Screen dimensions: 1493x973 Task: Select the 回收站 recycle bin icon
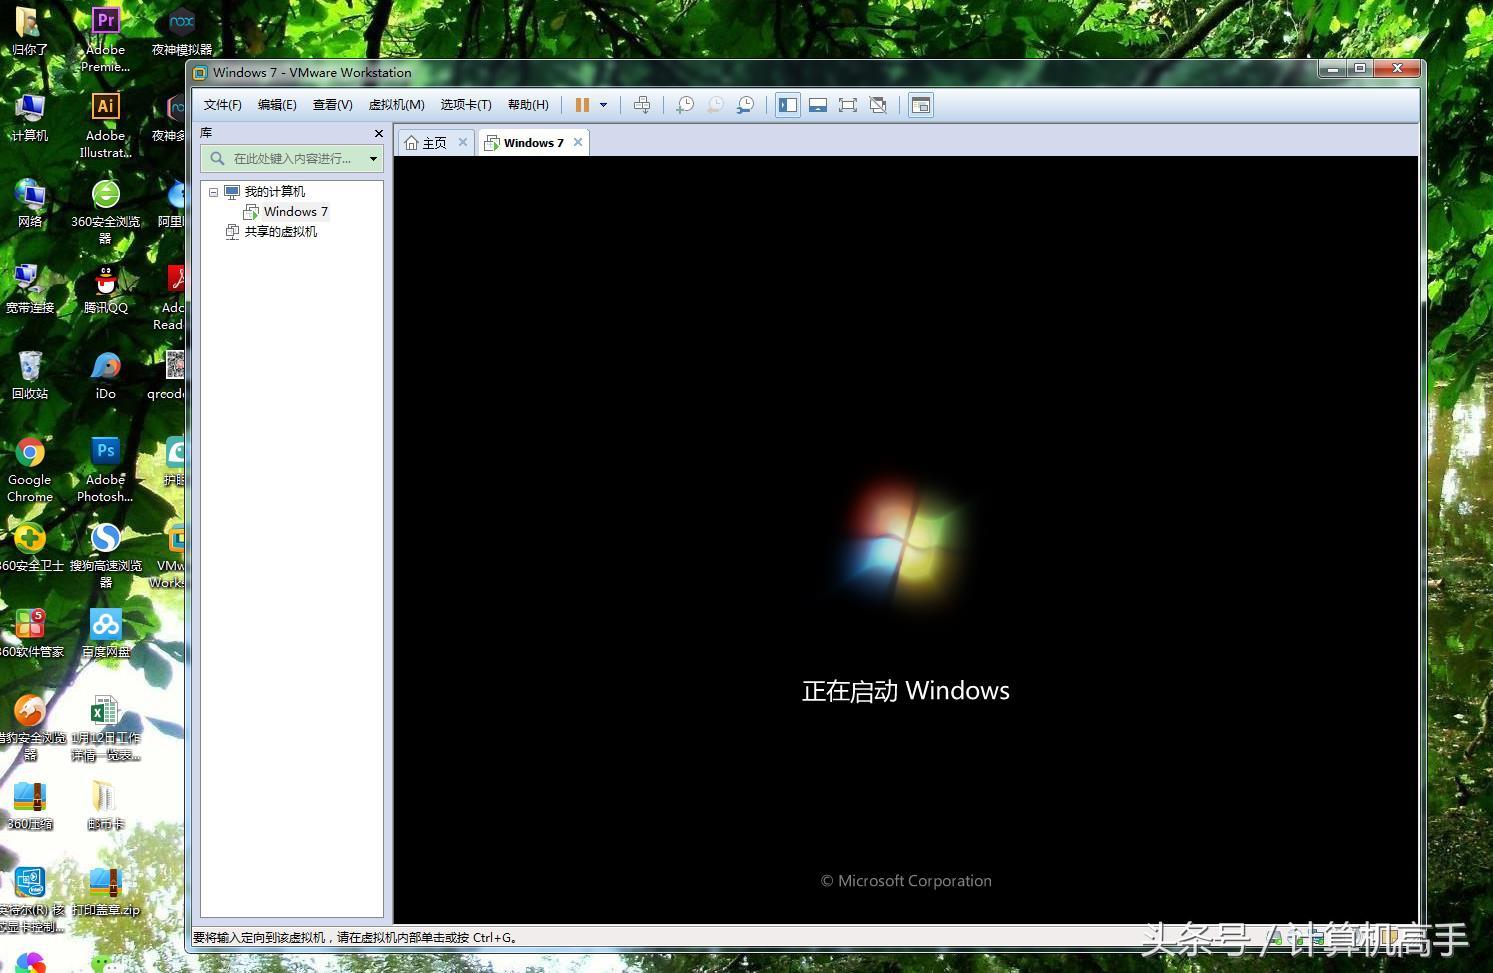click(x=30, y=374)
